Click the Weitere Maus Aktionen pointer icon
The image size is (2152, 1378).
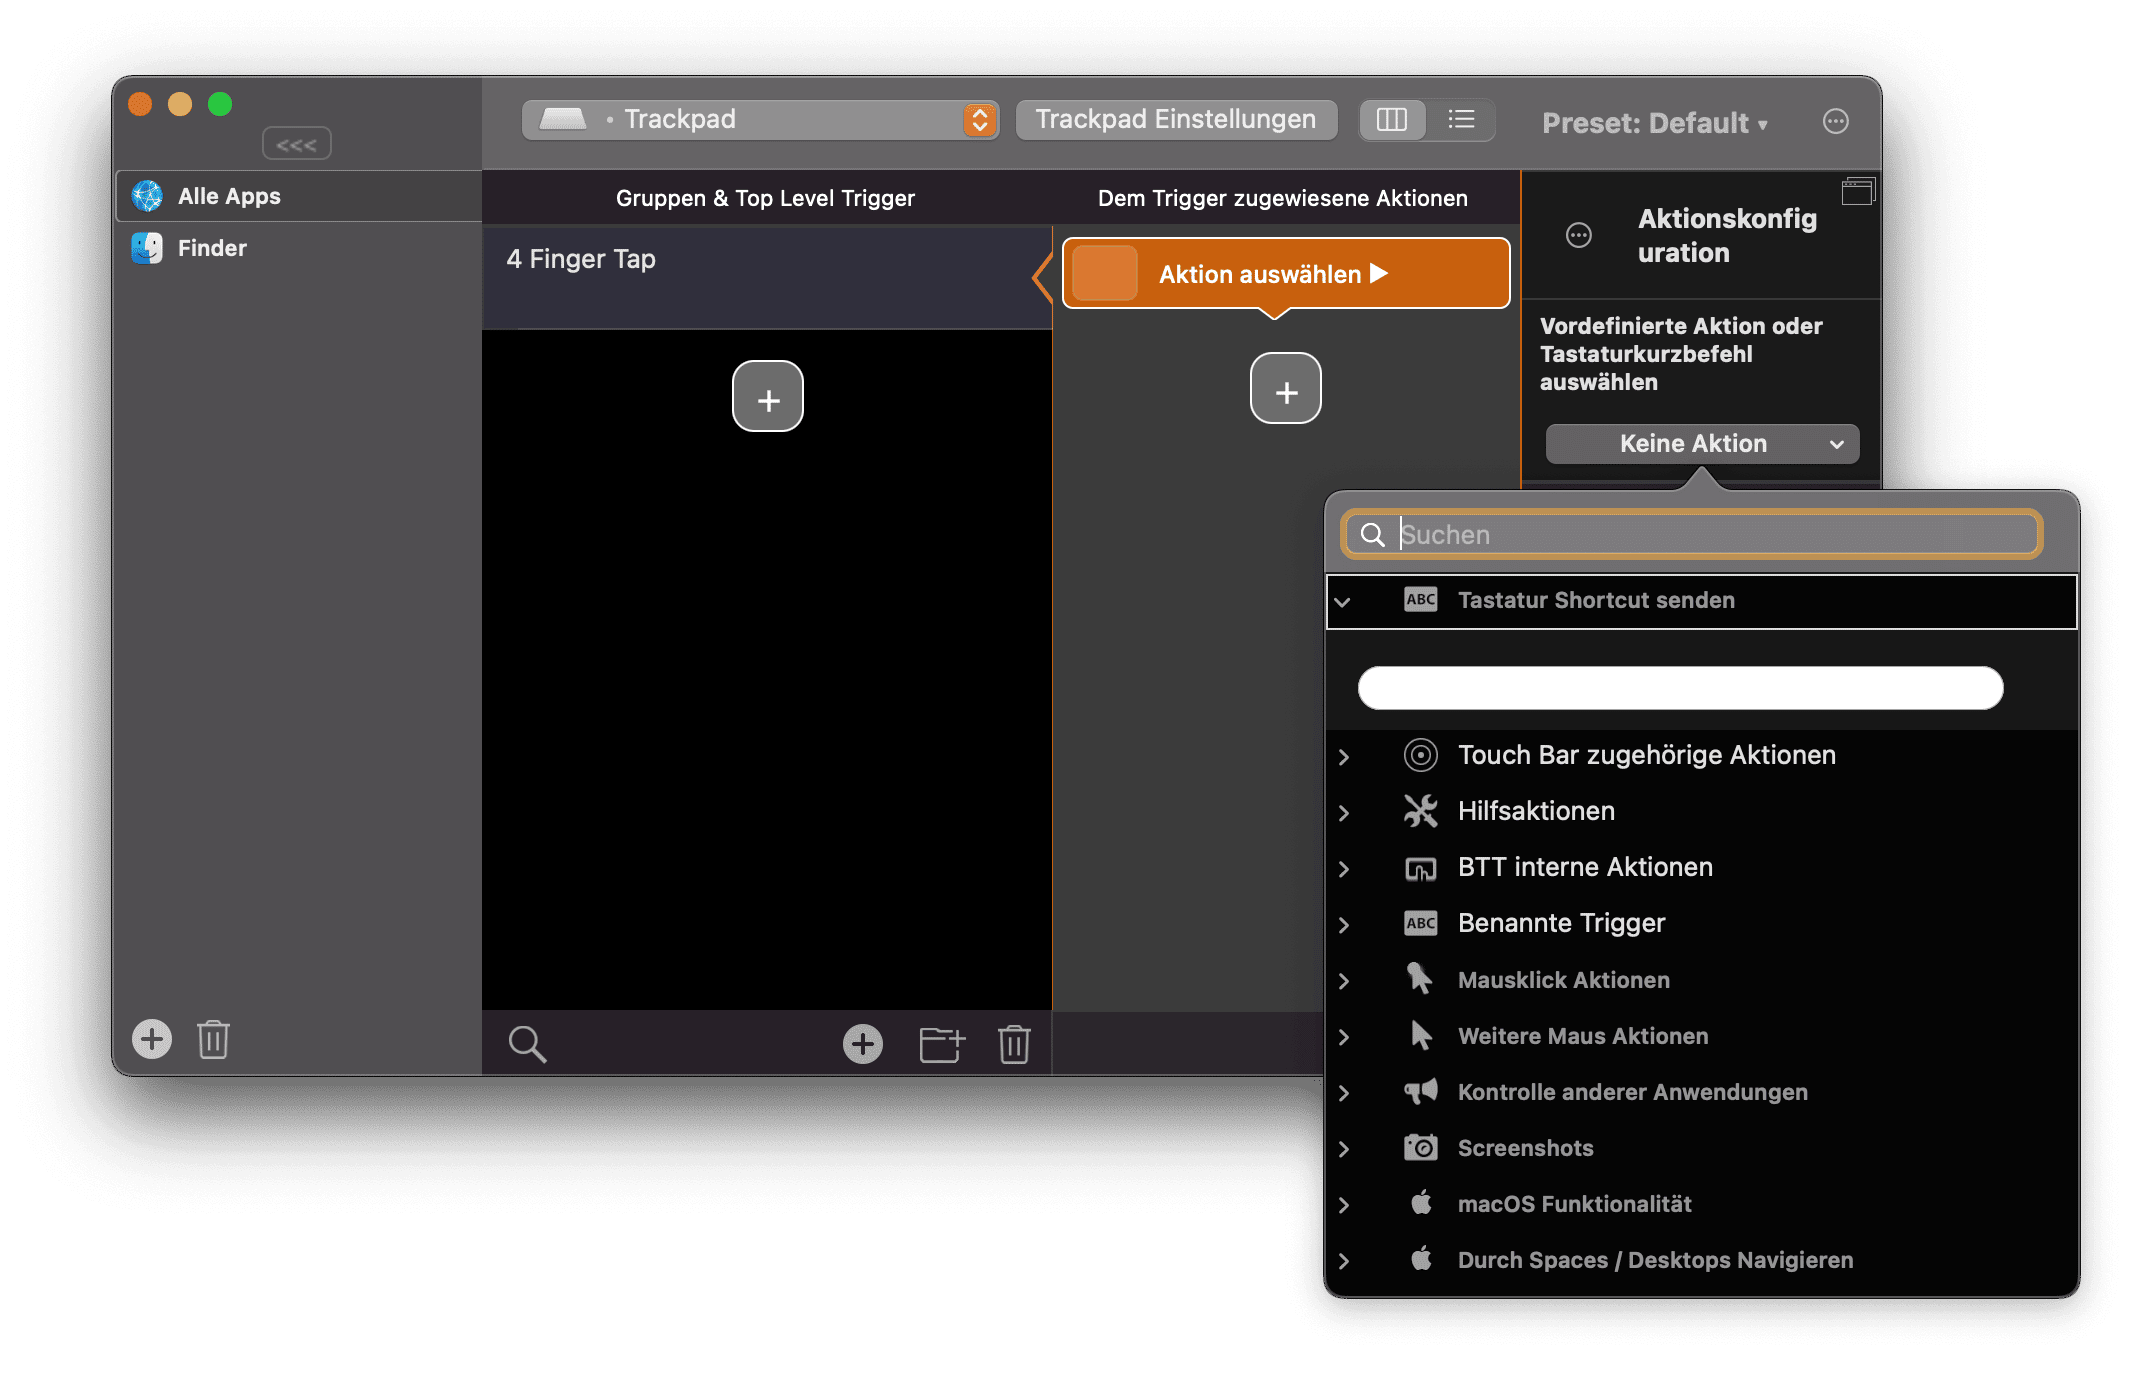1421,1035
